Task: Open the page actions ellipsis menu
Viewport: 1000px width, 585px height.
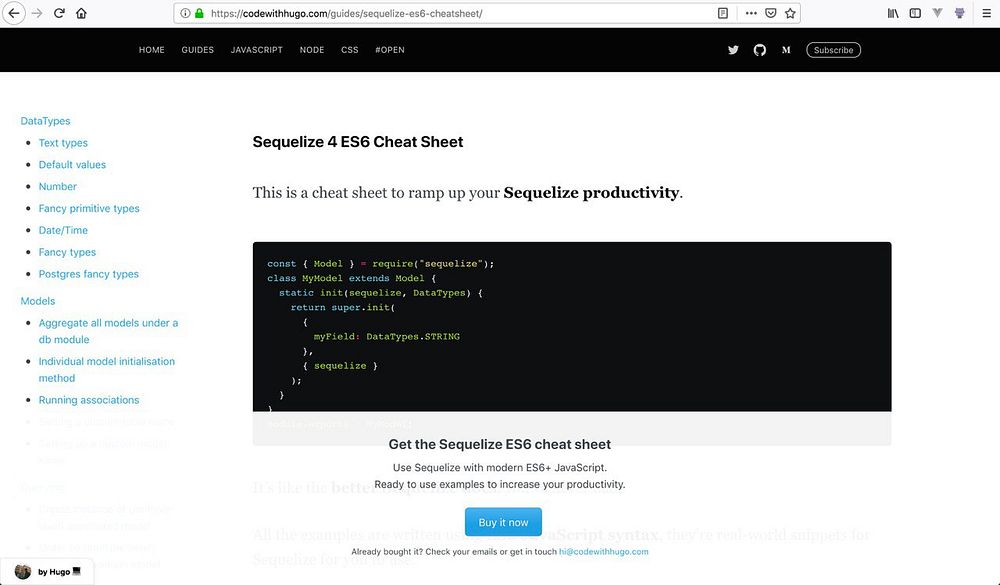Action: 751,14
